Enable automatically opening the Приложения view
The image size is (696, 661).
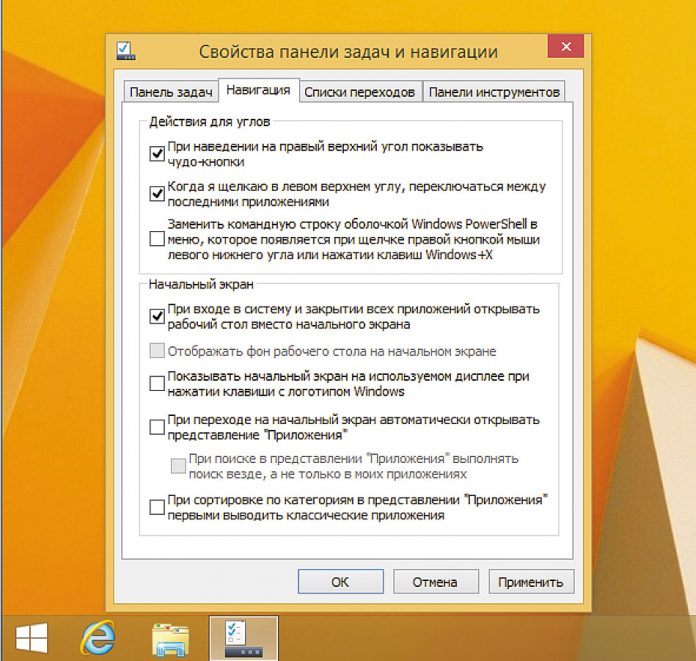point(156,427)
